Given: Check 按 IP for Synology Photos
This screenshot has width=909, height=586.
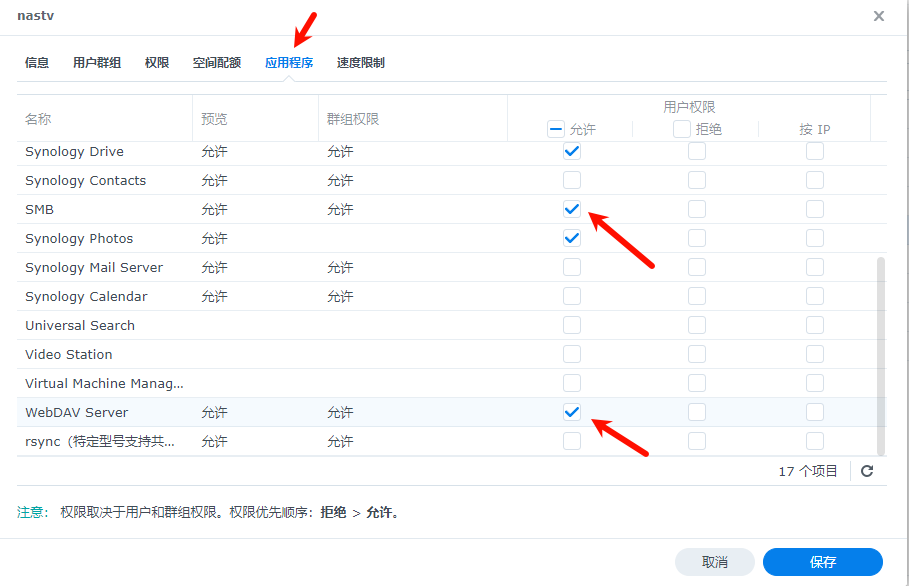Looking at the screenshot, I should [x=815, y=238].
